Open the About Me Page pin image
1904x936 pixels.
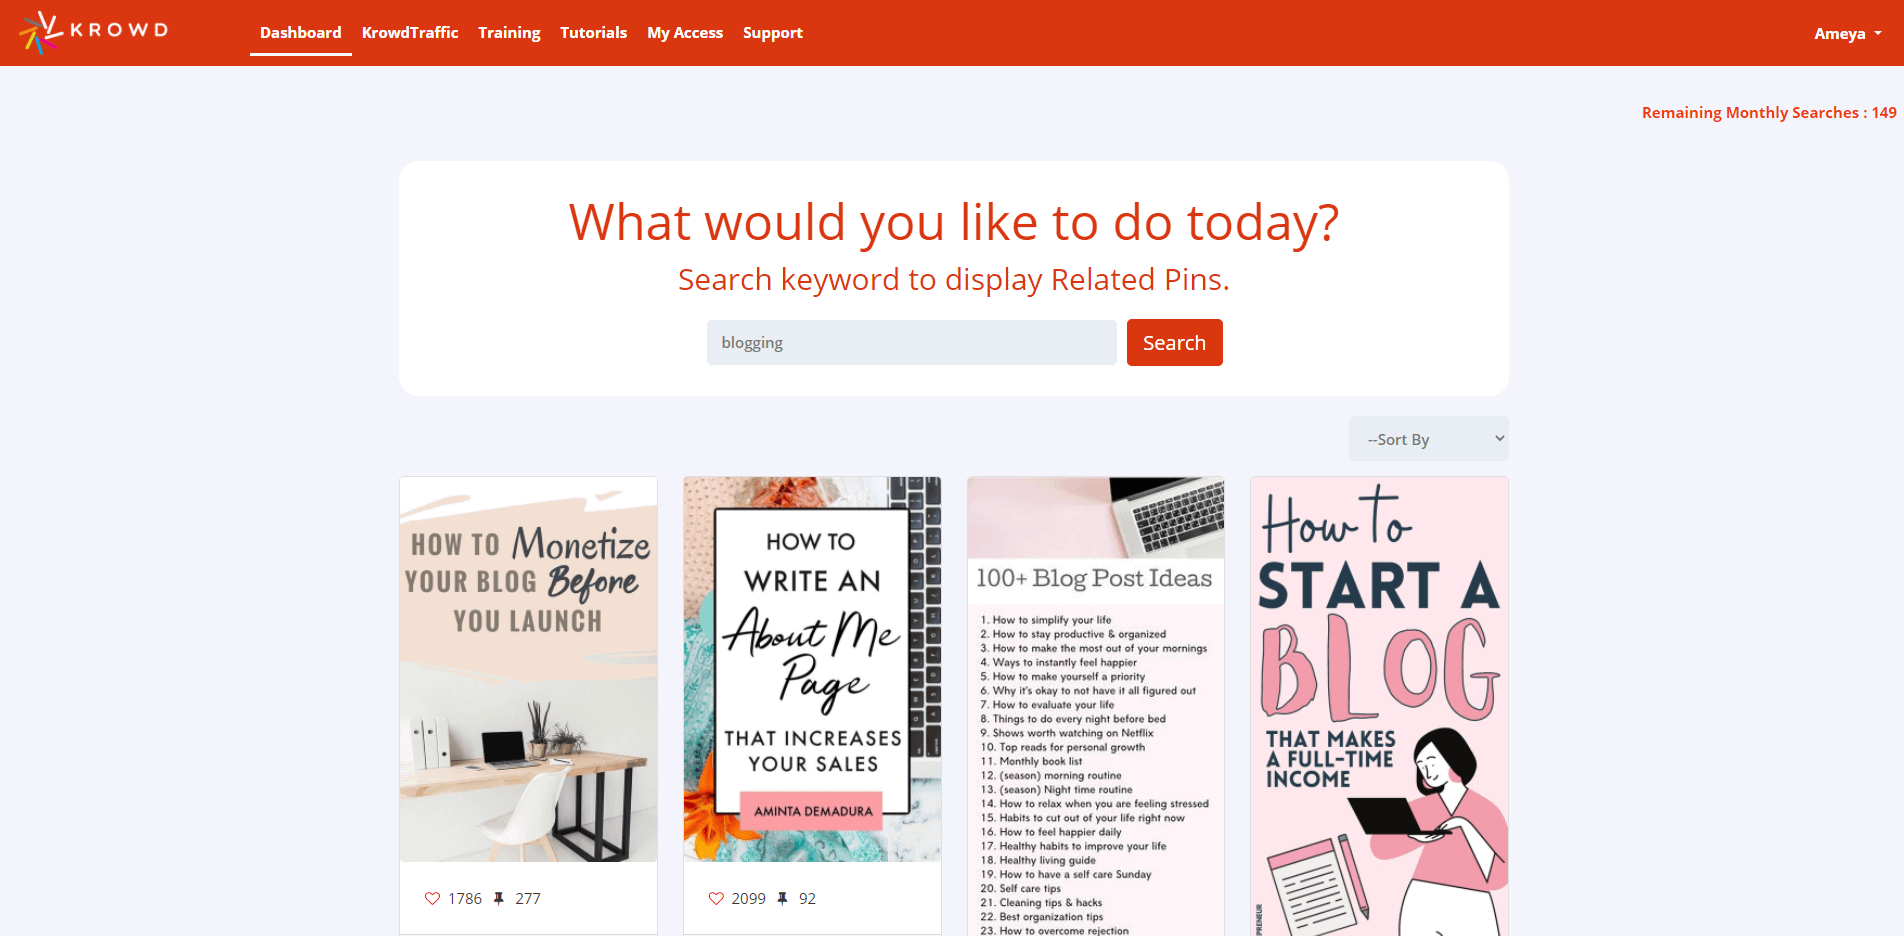812,669
